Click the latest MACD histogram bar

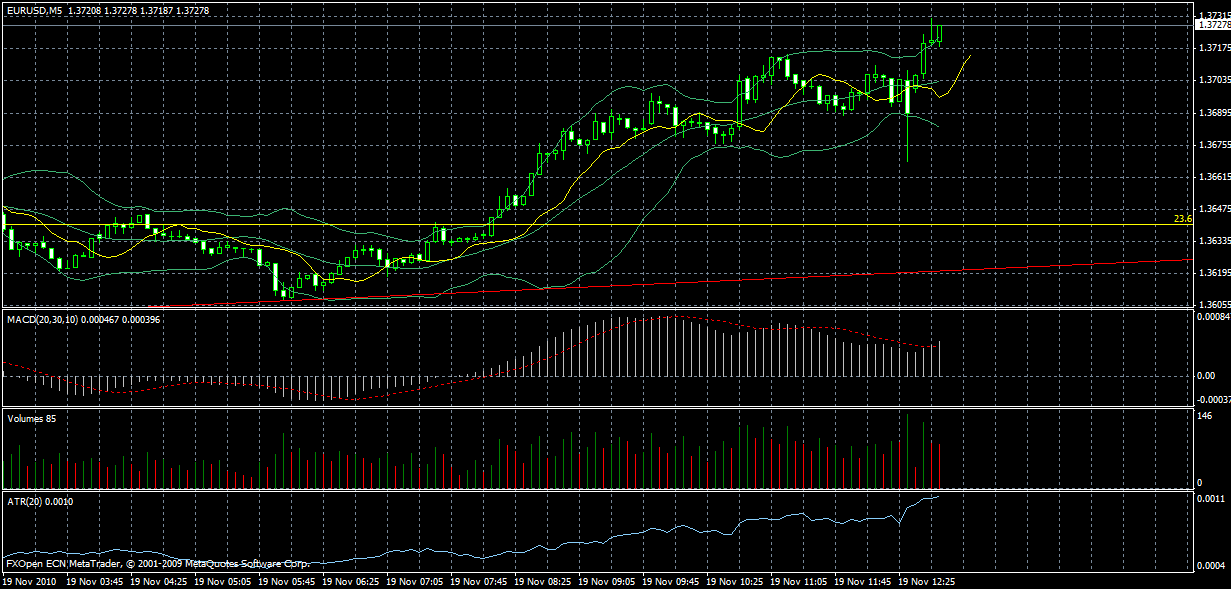tap(941, 358)
